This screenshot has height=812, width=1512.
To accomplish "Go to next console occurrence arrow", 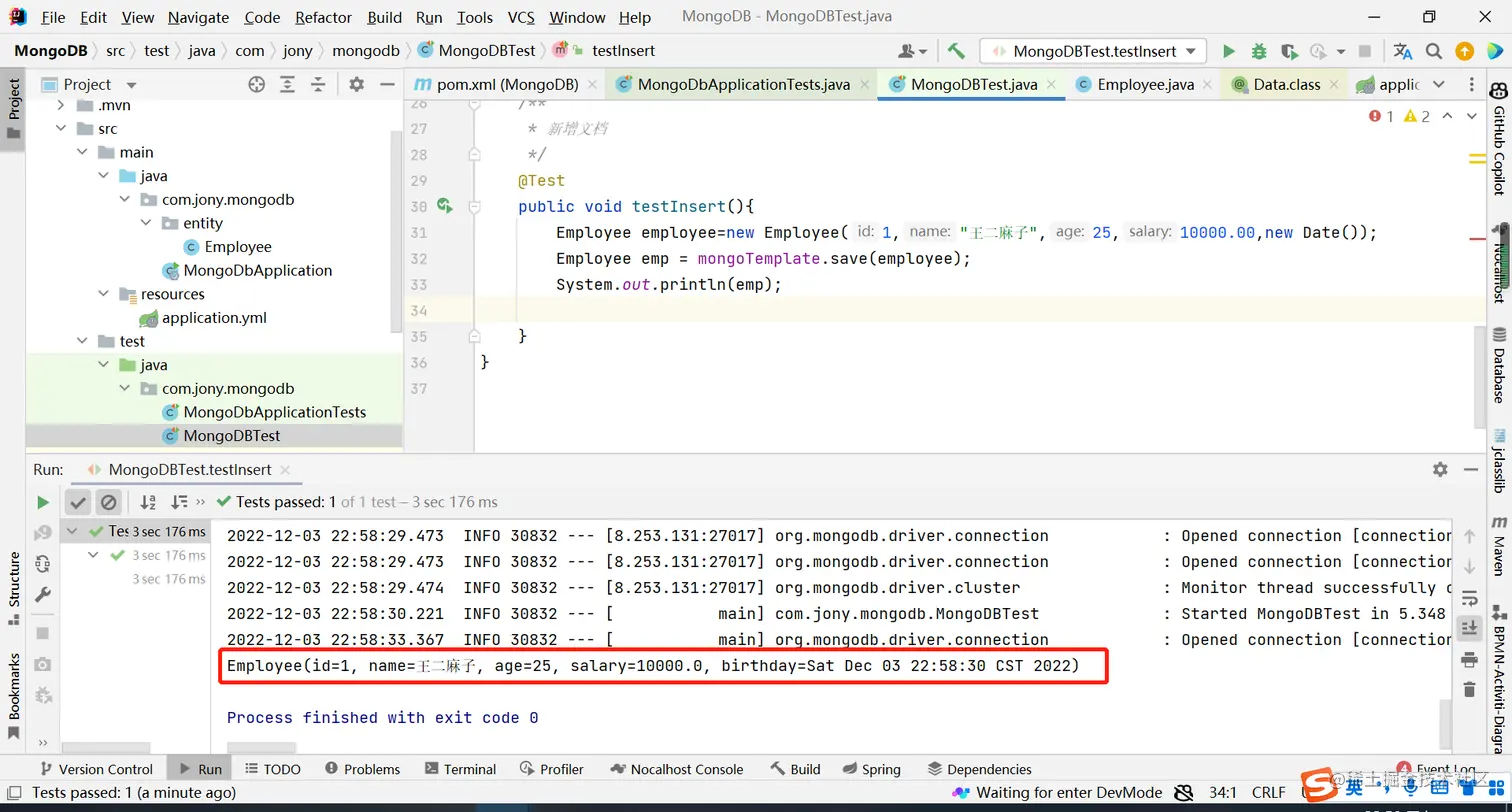I will coord(1469,567).
